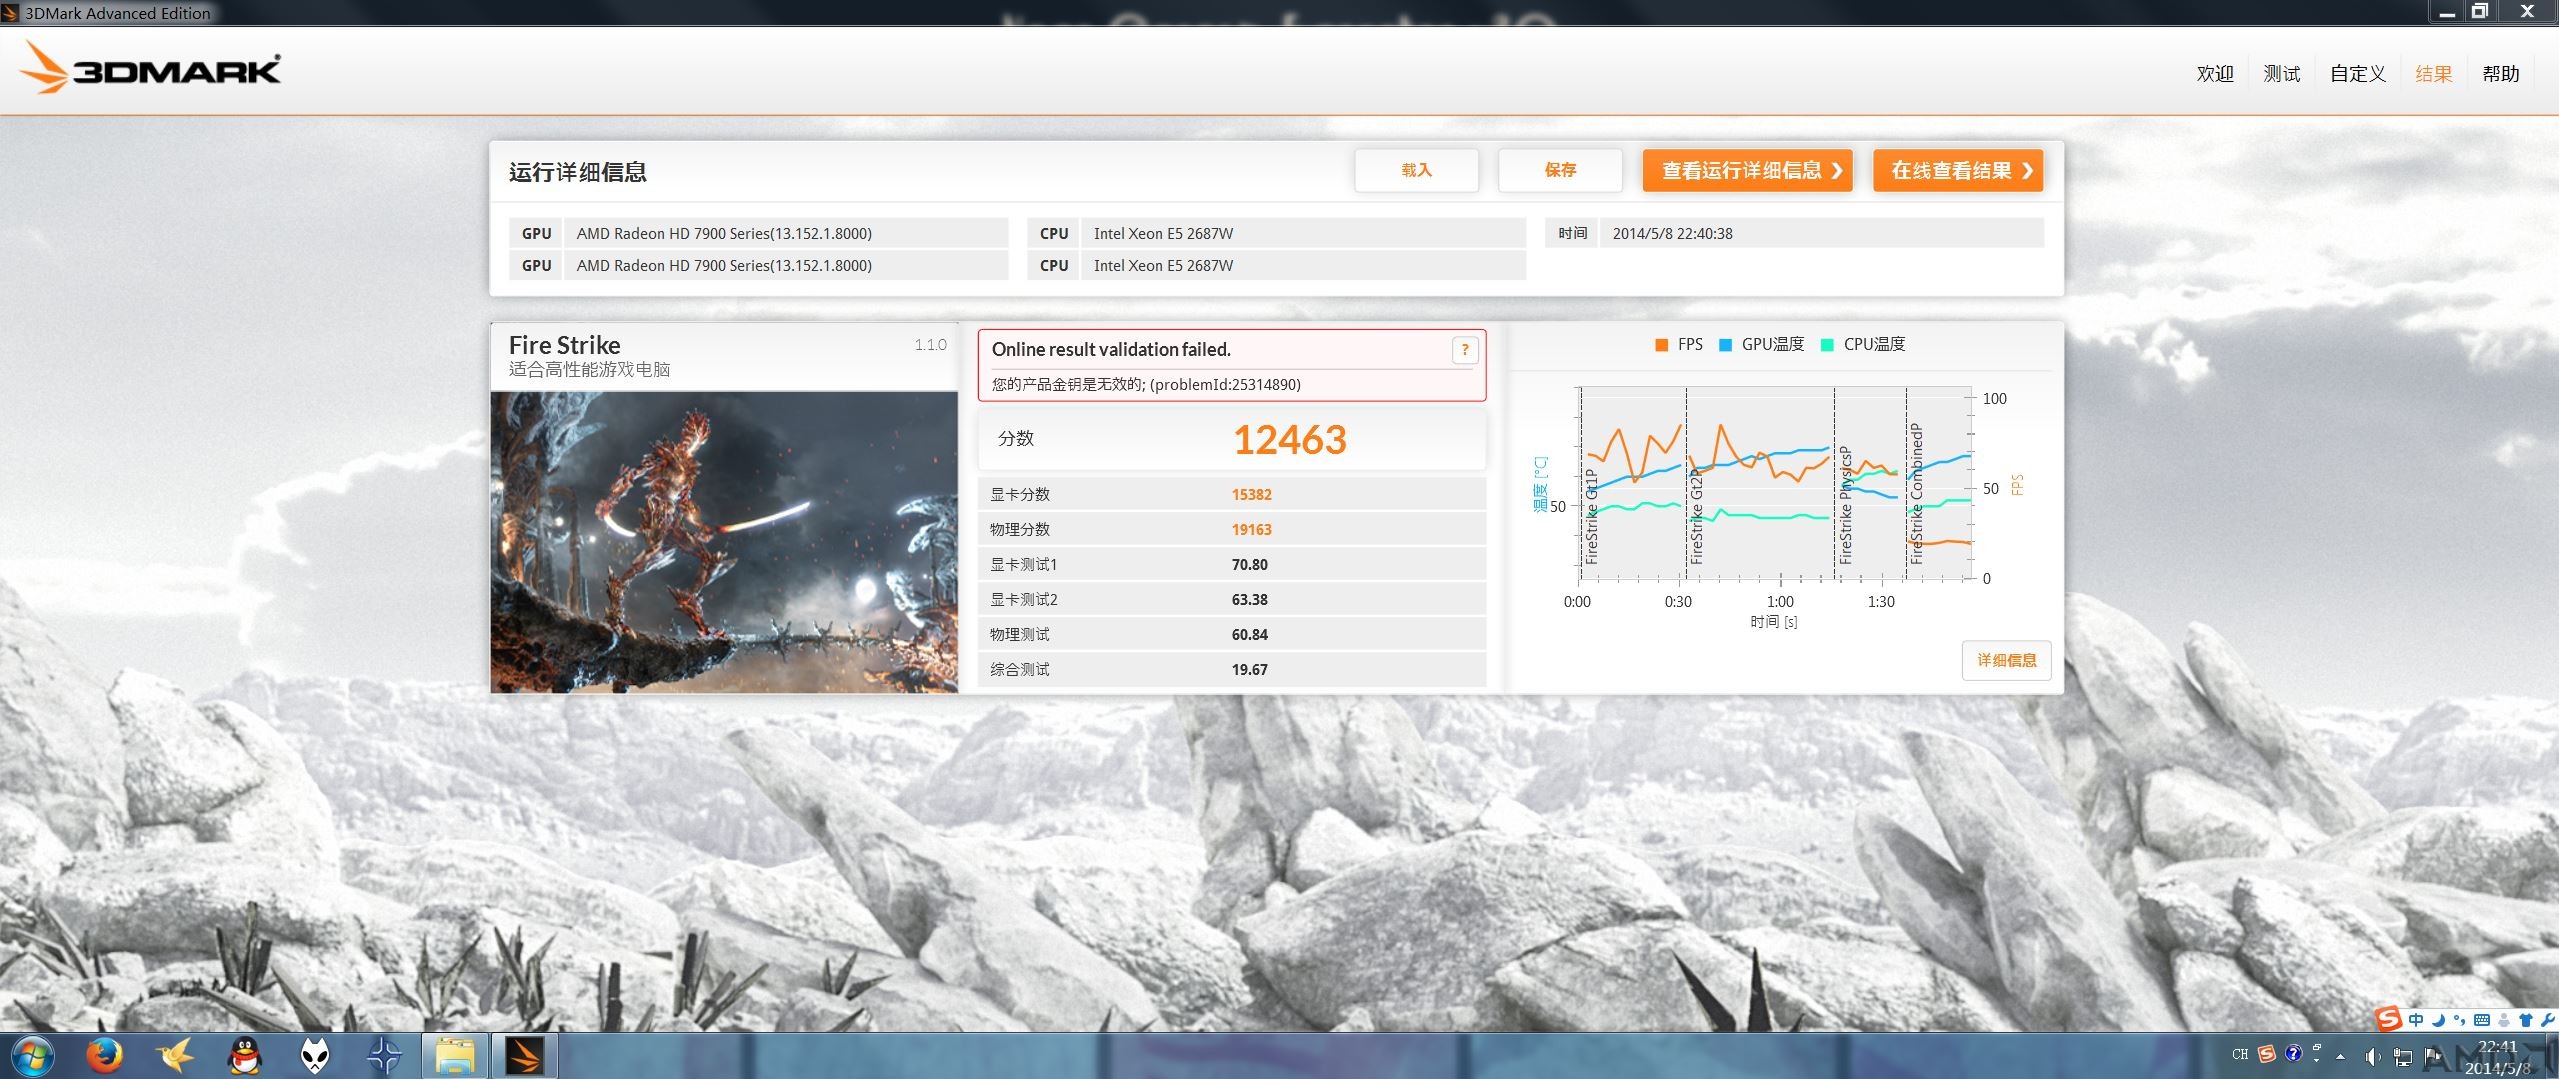Open the yellow bird app in taskbar
This screenshot has width=2559, height=1079.
(x=174, y=1056)
